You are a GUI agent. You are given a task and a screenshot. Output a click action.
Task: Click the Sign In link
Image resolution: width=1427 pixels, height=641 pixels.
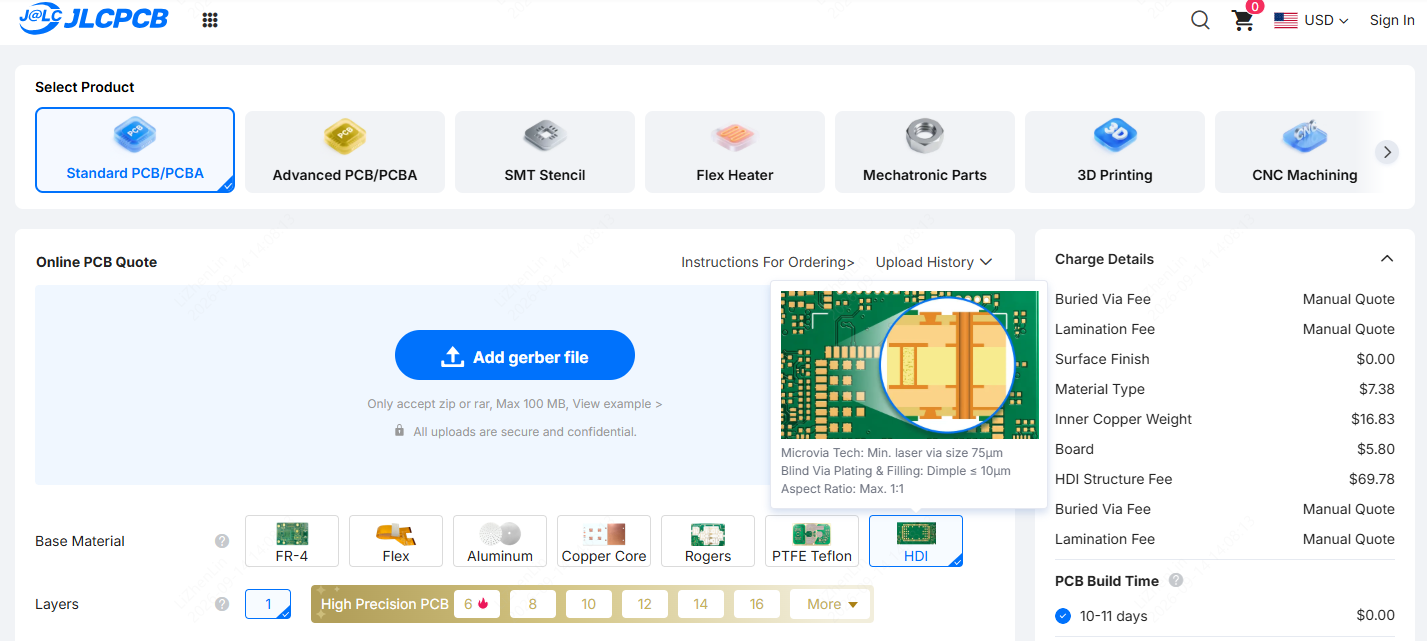point(1392,20)
